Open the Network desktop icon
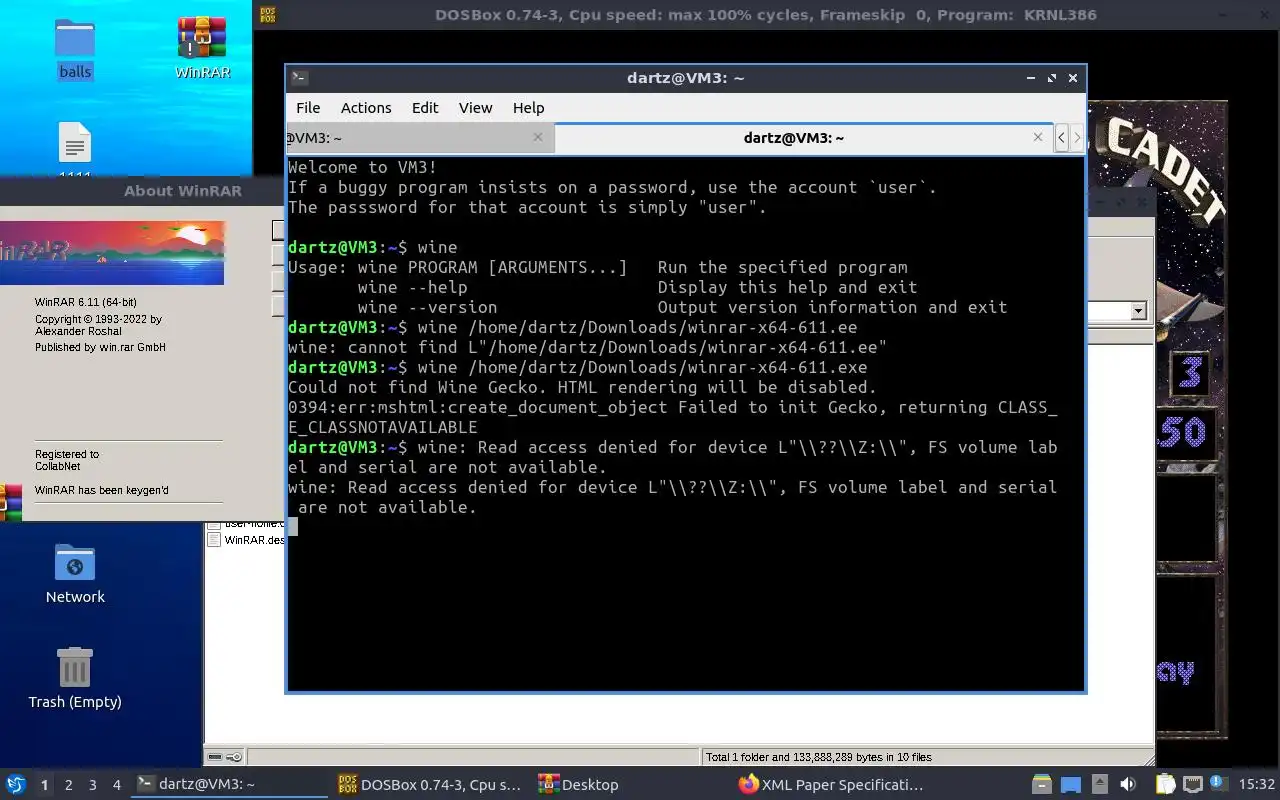Viewport: 1280px width, 800px height. tap(75, 573)
